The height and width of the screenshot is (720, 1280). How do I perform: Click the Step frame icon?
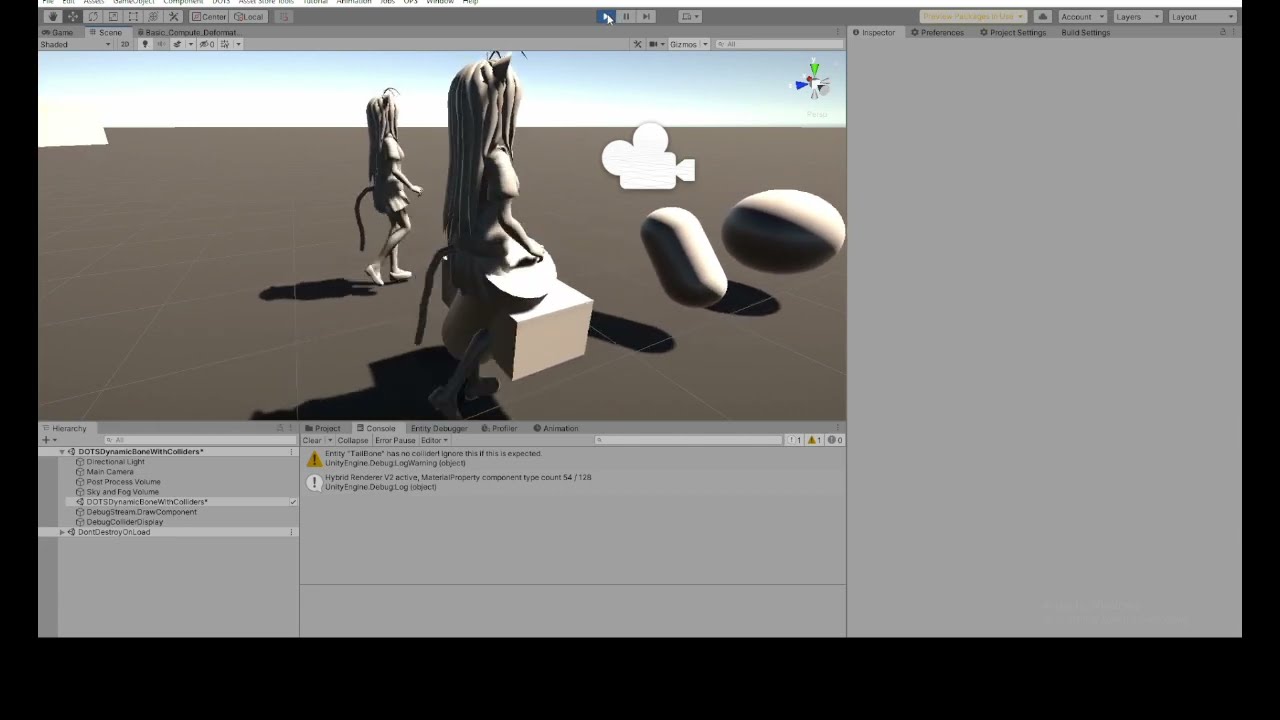pos(645,16)
